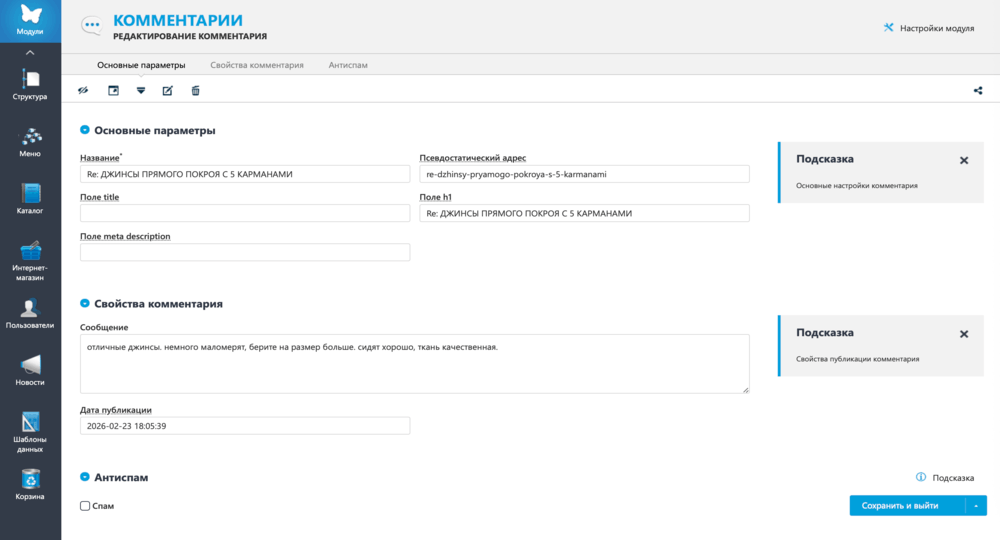Open dropdown arrow next to Сохранить и выйти
The height and width of the screenshot is (540, 1000).
(977, 506)
